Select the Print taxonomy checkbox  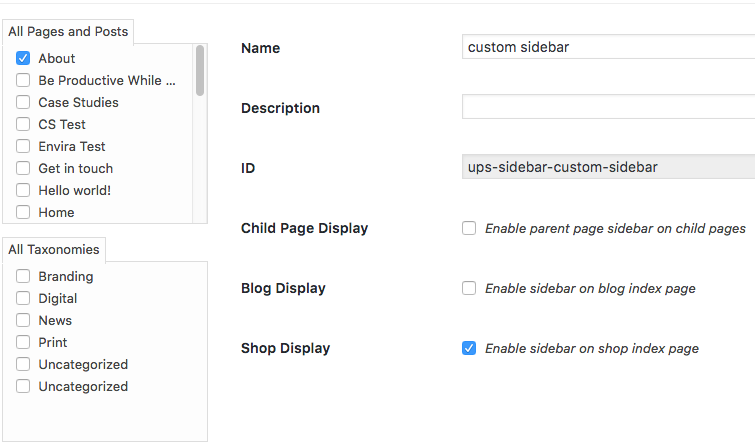click(x=23, y=343)
